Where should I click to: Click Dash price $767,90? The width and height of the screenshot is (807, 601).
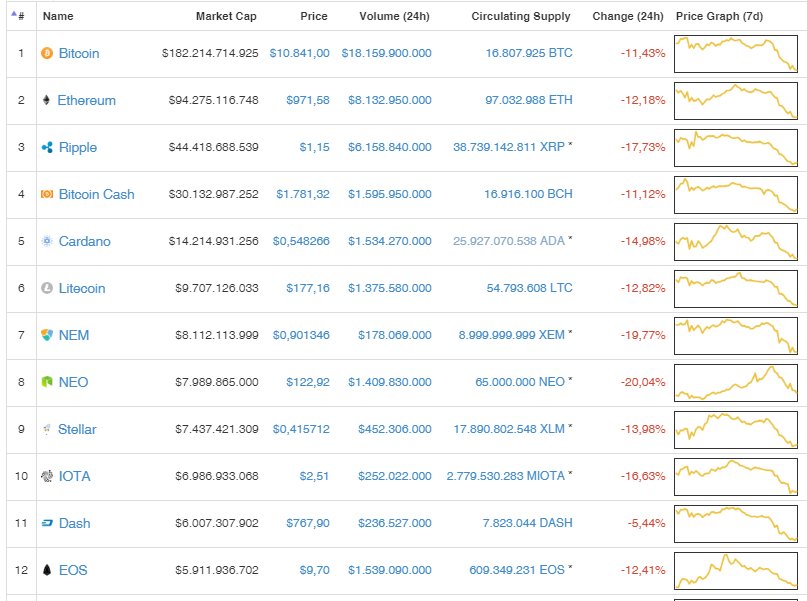pyautogui.click(x=308, y=523)
